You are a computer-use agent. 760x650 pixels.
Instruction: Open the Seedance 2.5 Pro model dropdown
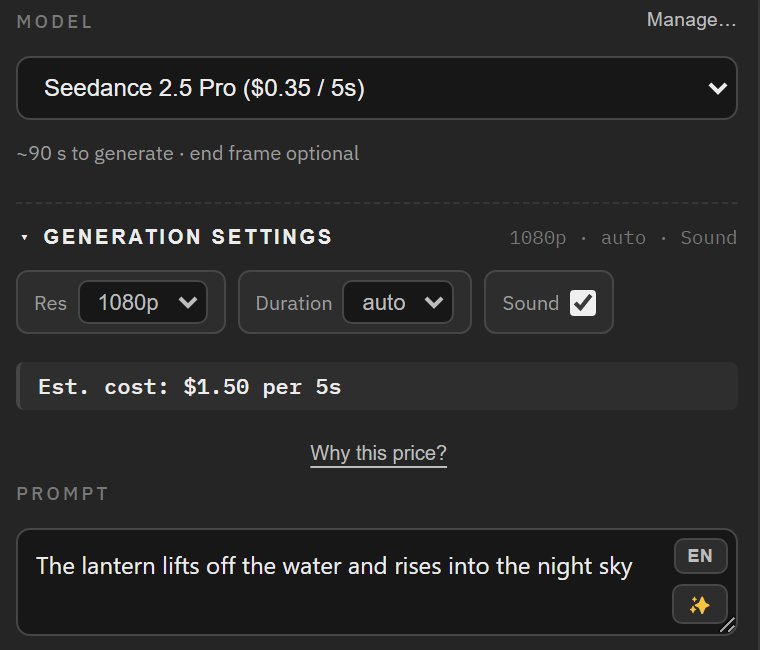[x=377, y=88]
